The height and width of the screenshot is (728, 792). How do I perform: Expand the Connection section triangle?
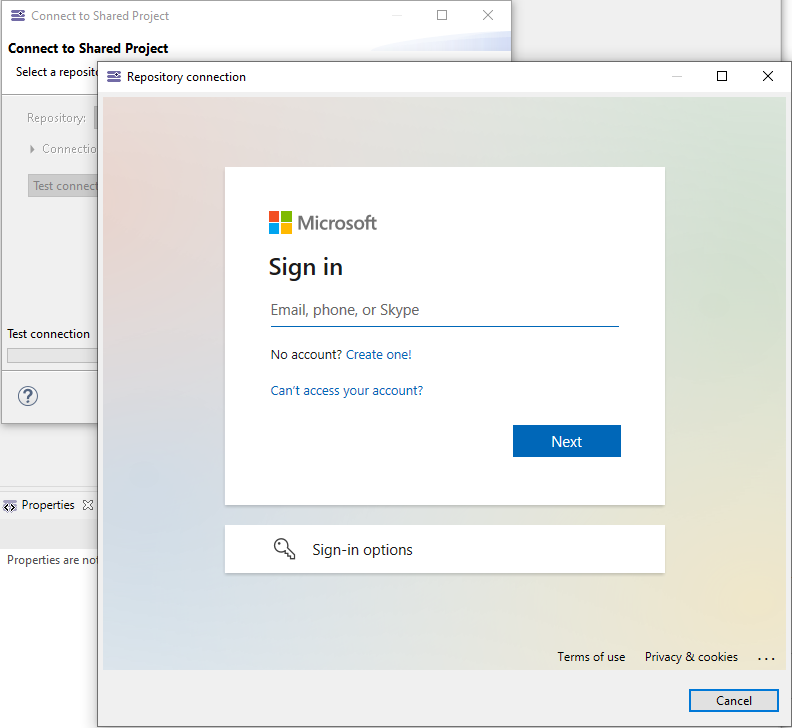[x=33, y=149]
